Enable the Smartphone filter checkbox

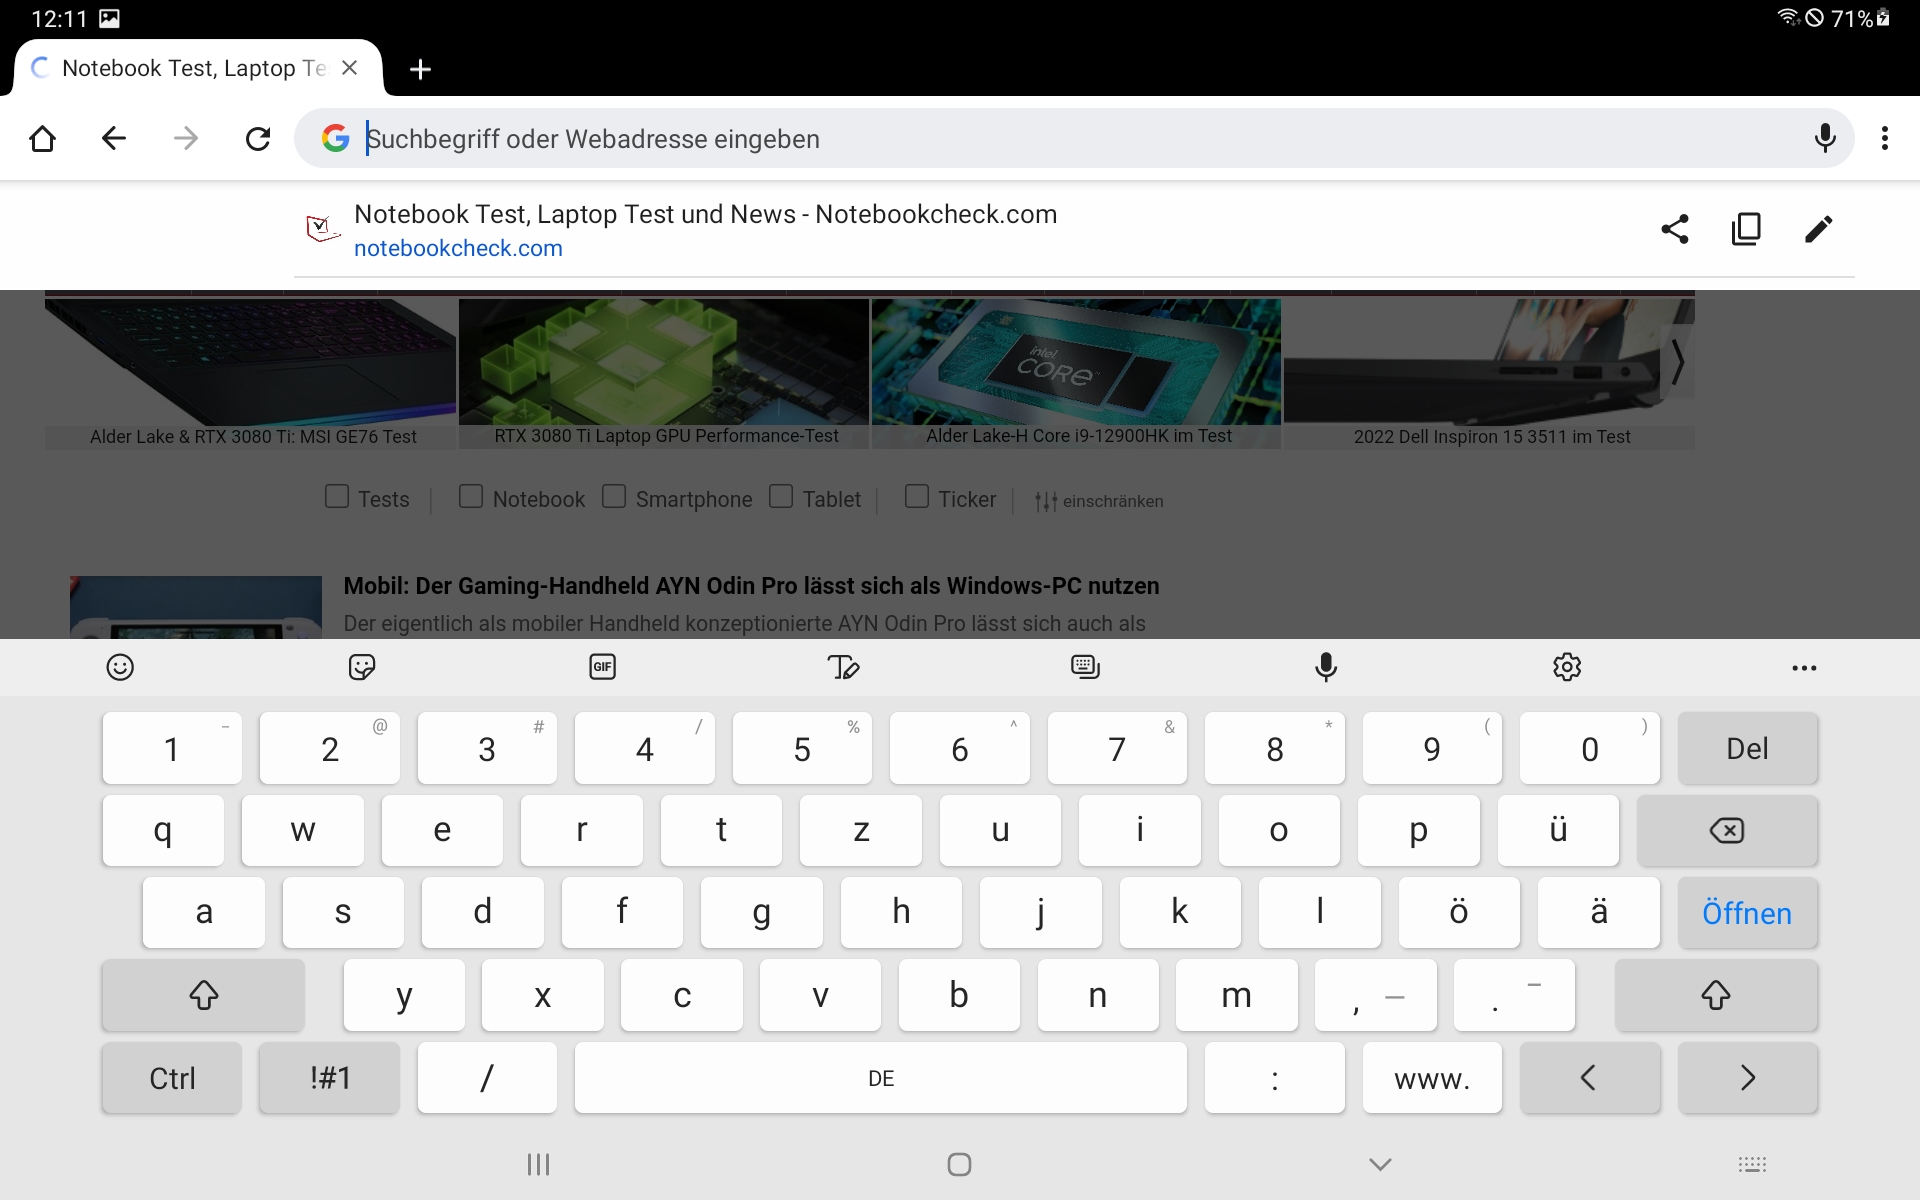pyautogui.click(x=614, y=497)
